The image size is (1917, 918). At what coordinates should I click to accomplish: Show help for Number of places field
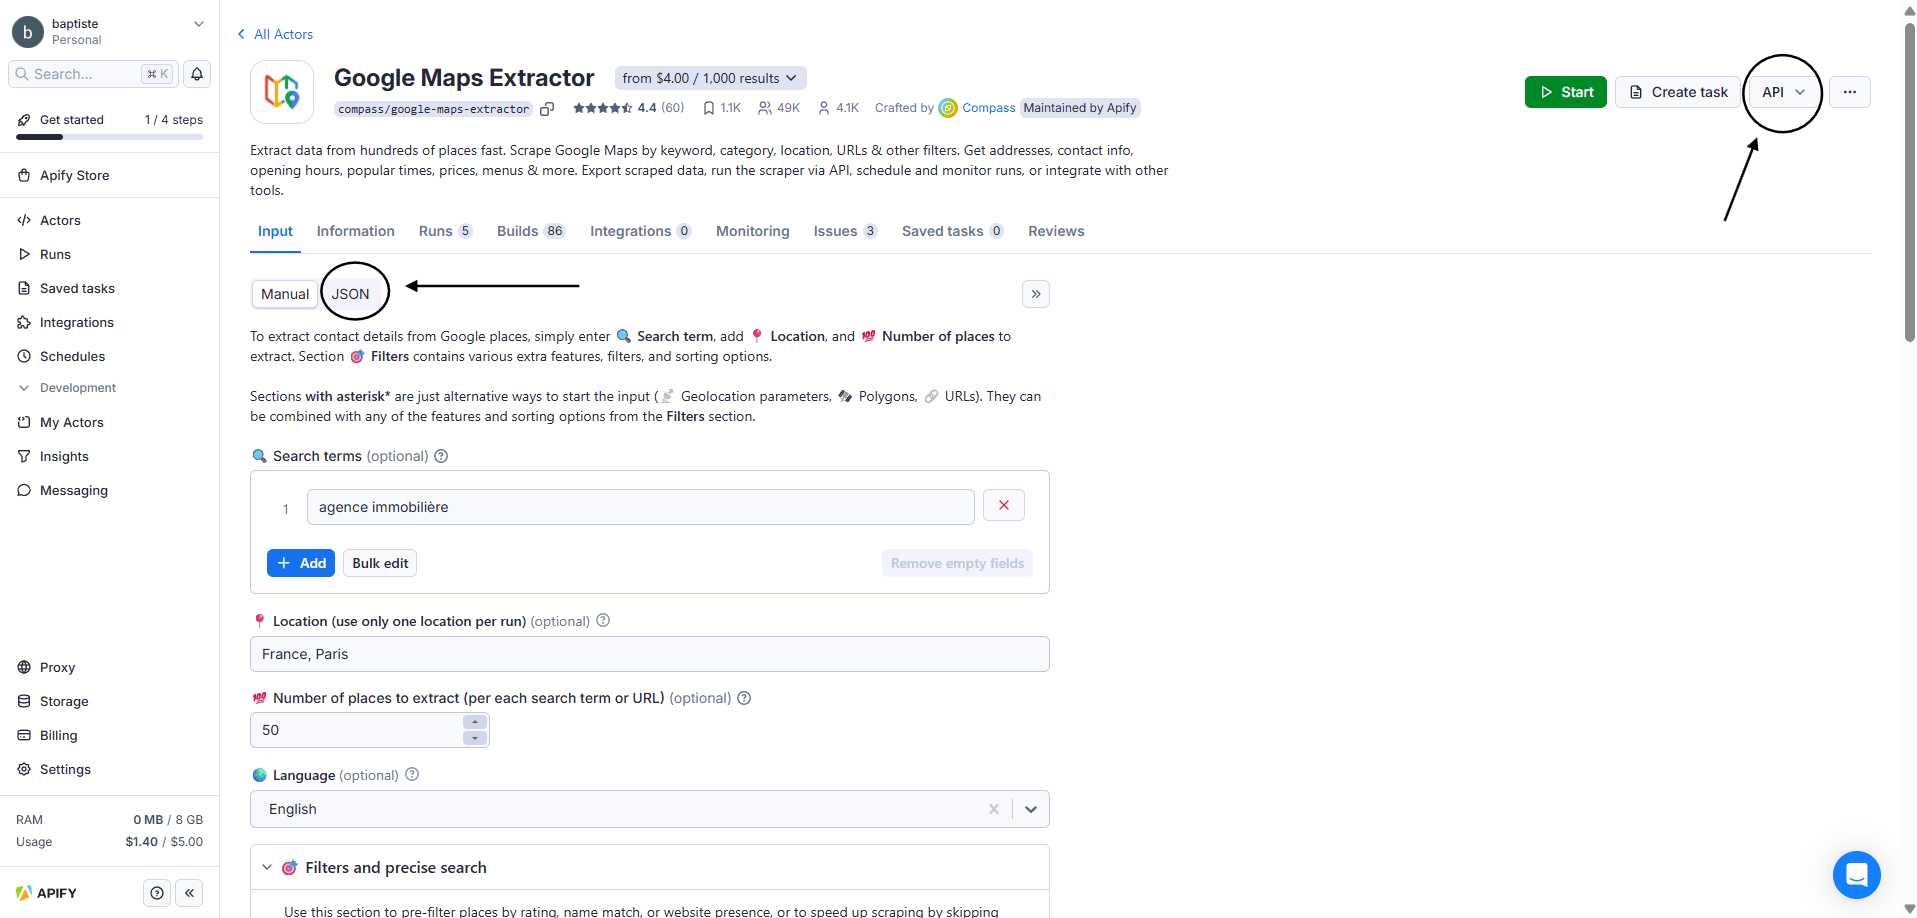[x=744, y=698]
